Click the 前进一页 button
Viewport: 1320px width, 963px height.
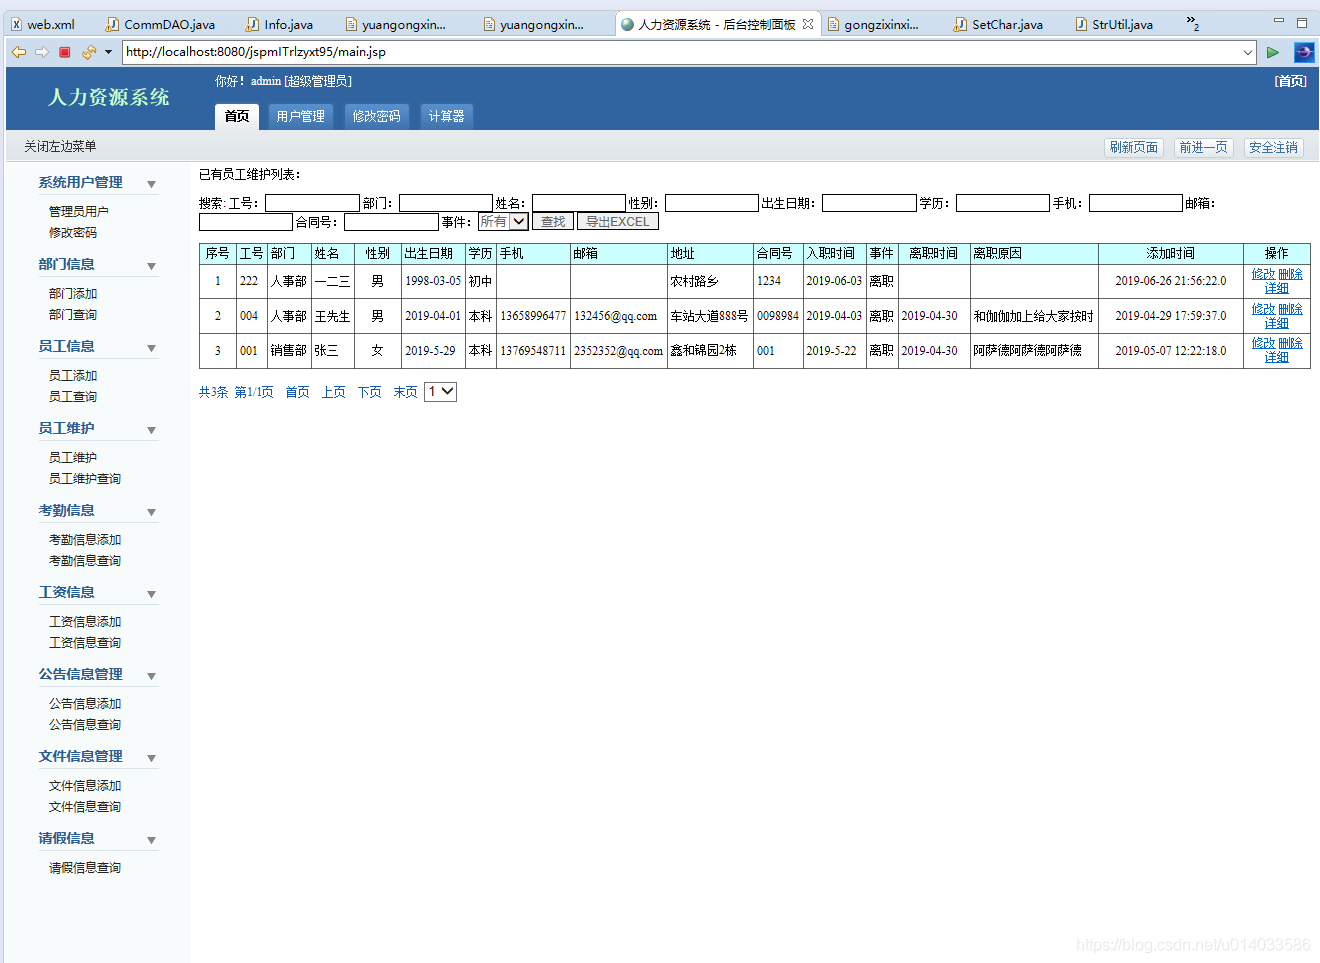click(x=1204, y=147)
